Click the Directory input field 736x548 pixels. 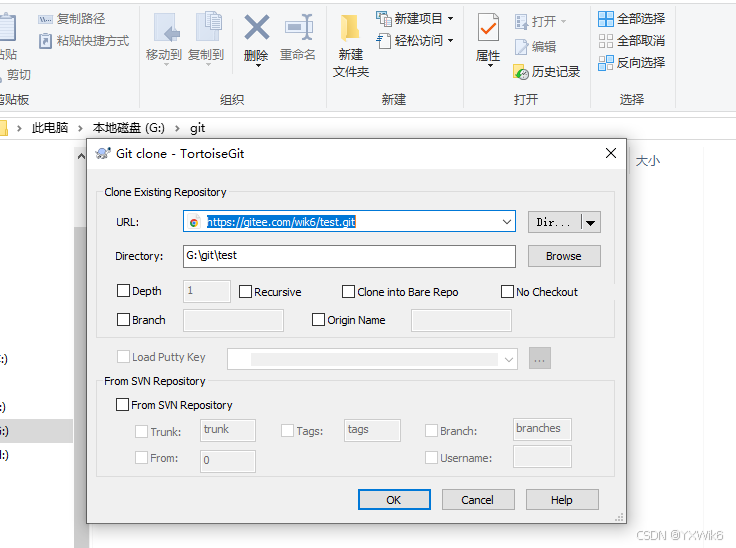349,256
